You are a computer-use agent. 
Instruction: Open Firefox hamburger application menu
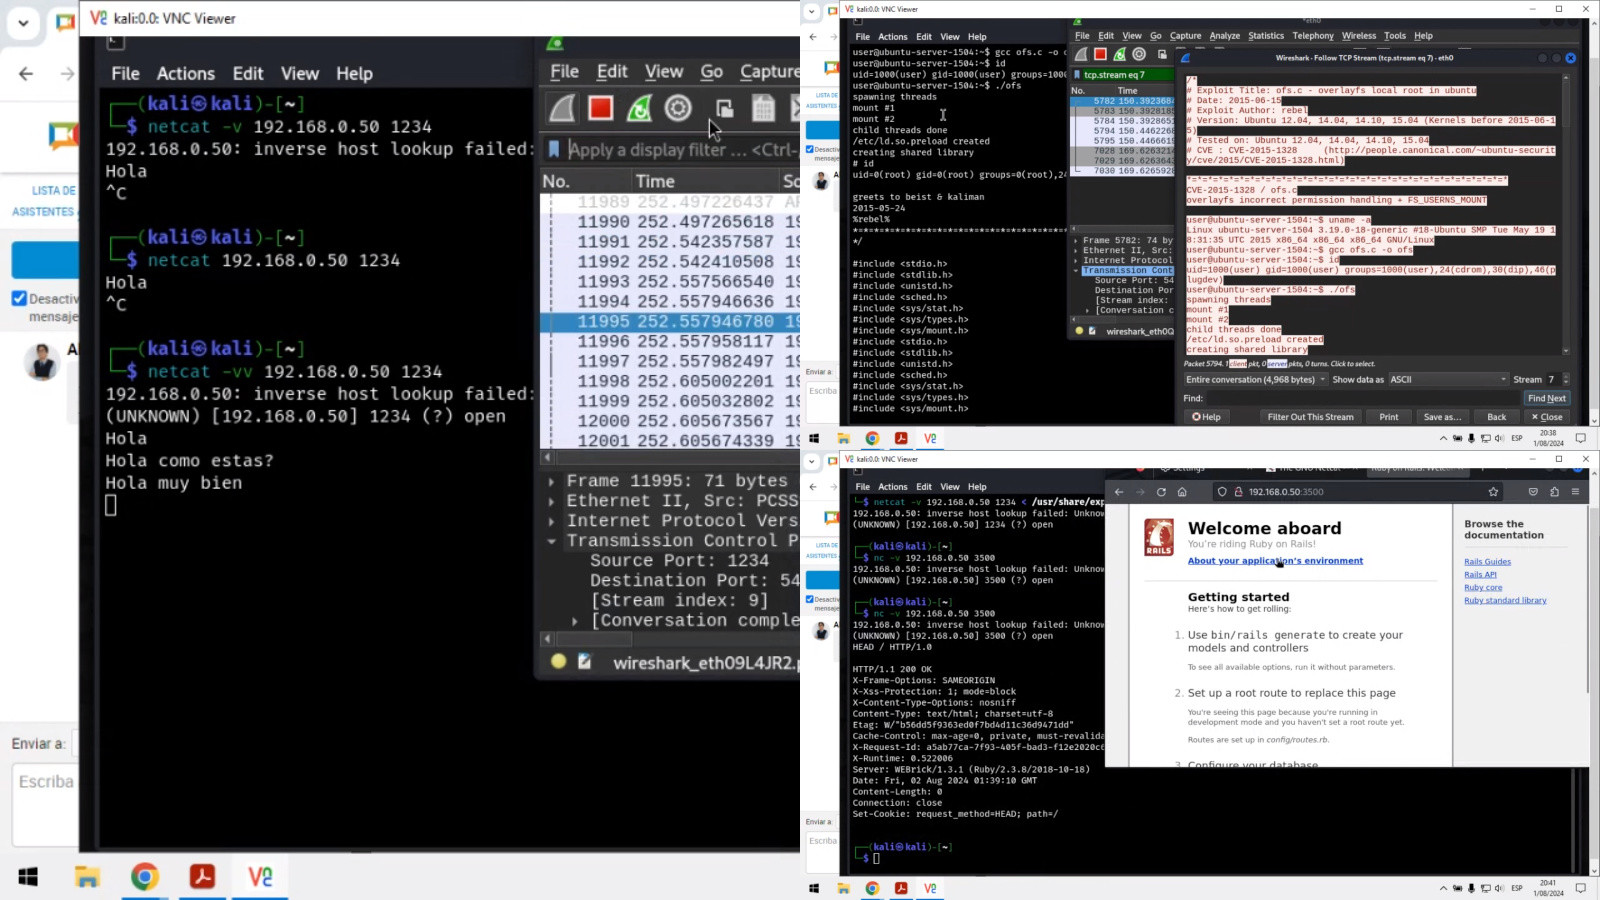(1575, 492)
